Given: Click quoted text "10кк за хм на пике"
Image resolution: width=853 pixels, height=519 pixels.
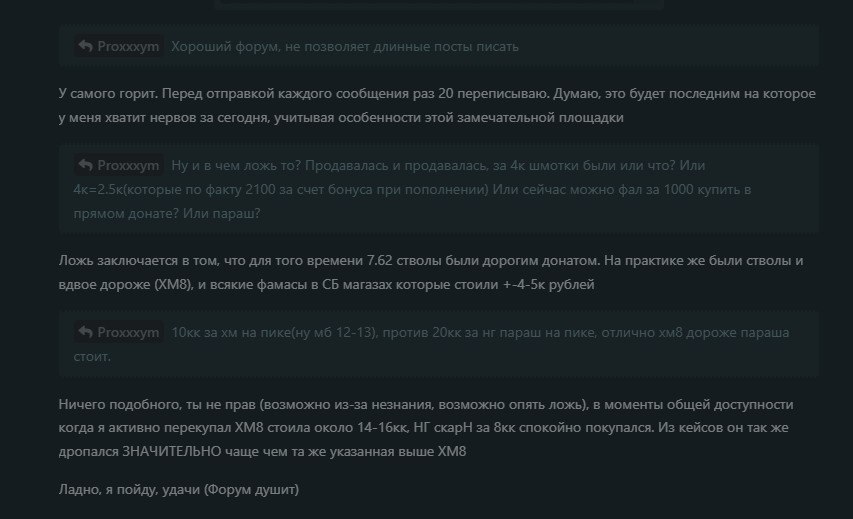Looking at the screenshot, I should click(232, 332).
